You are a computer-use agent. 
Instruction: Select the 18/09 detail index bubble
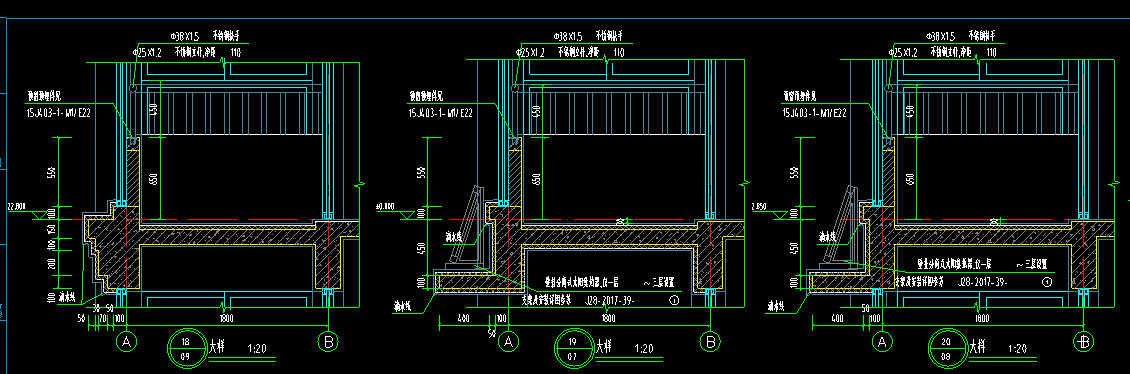pyautogui.click(x=186, y=348)
